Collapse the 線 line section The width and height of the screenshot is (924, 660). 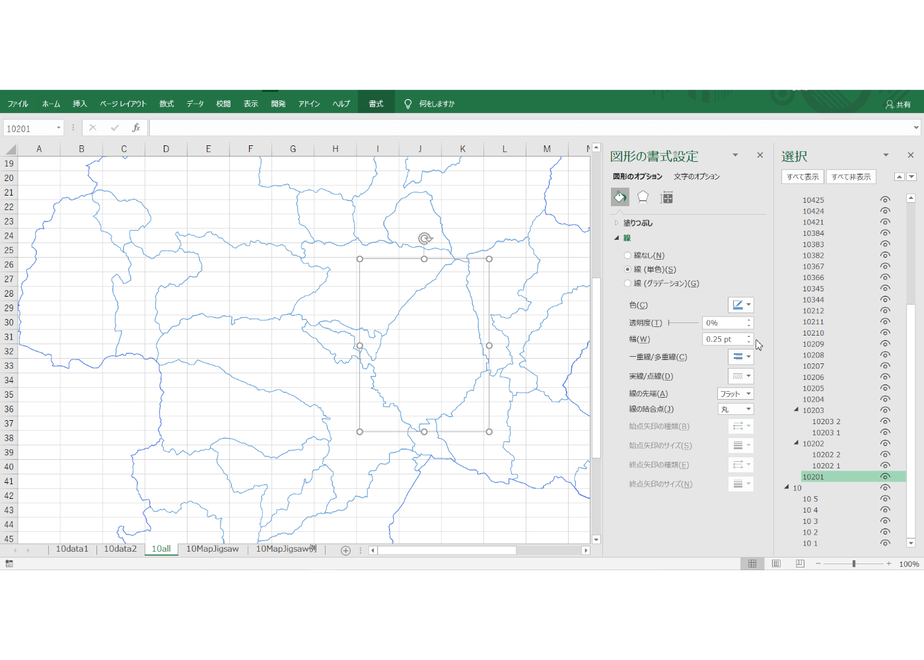tap(617, 238)
